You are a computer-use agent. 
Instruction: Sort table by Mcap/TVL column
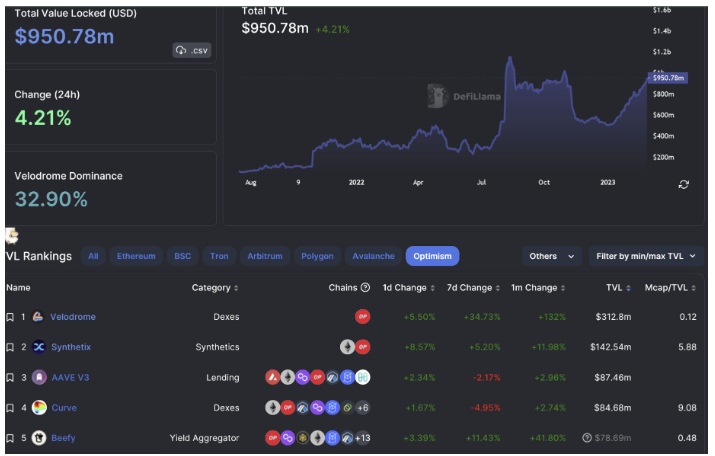coord(670,288)
